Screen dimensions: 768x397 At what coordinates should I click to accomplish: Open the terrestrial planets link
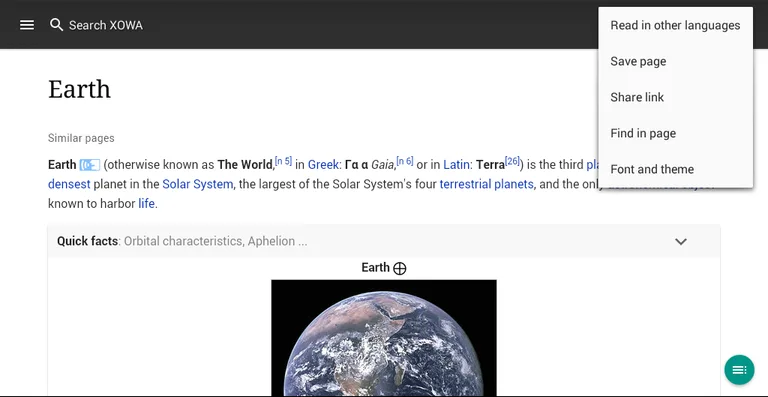click(x=486, y=184)
